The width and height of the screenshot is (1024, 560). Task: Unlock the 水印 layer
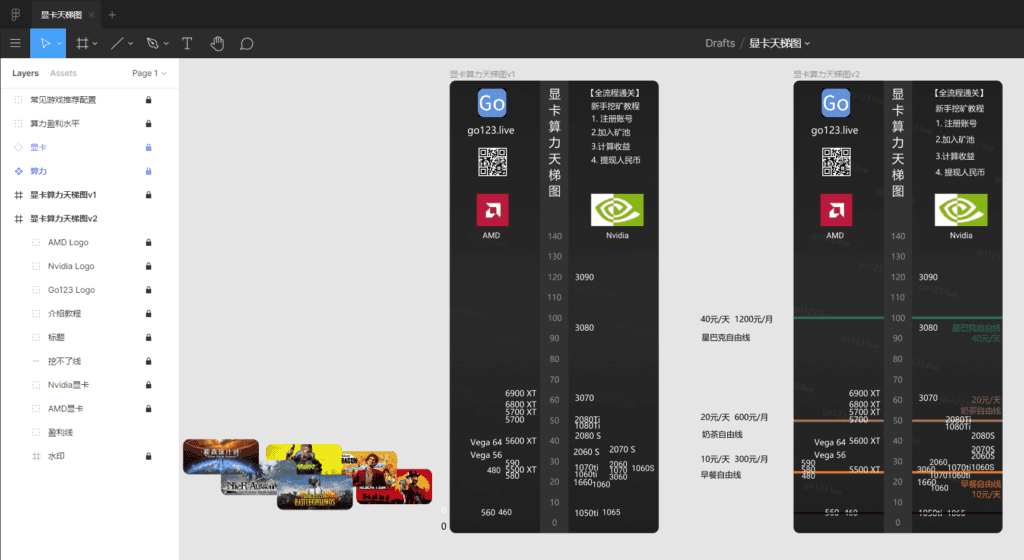click(148, 456)
